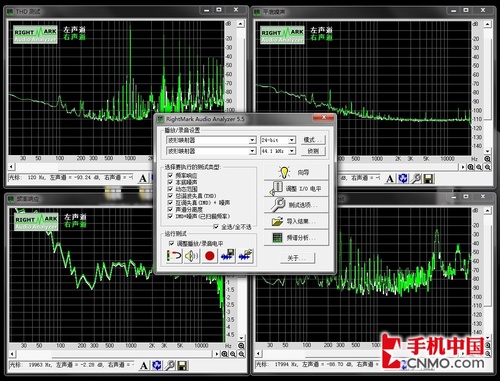Click the A text icon in 频率响应 window
Image resolution: width=500 pixels, height=381 pixels.
tap(144, 366)
